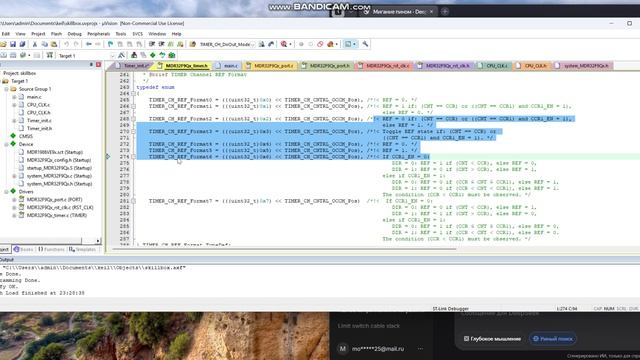
Task: Switch to the main.c editor tab
Action: [x=227, y=66]
